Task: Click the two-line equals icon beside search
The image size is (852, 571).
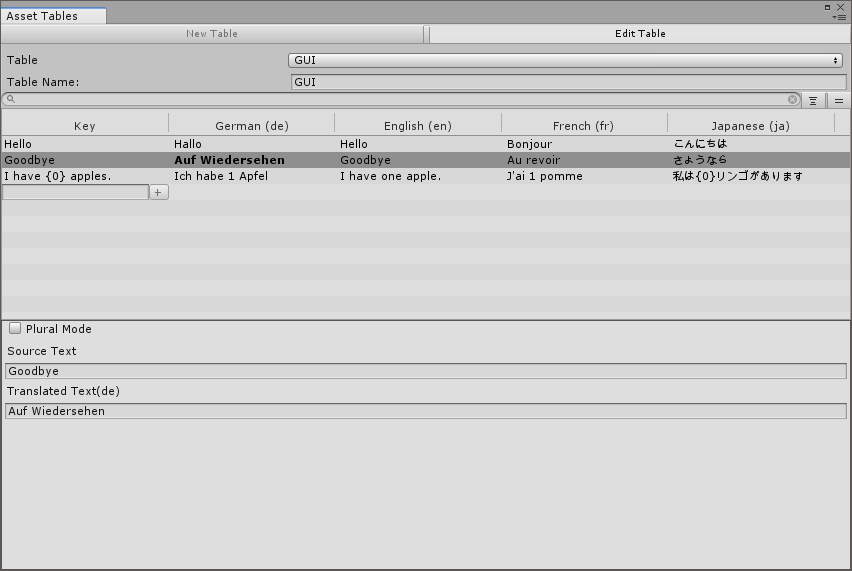Action: [838, 101]
